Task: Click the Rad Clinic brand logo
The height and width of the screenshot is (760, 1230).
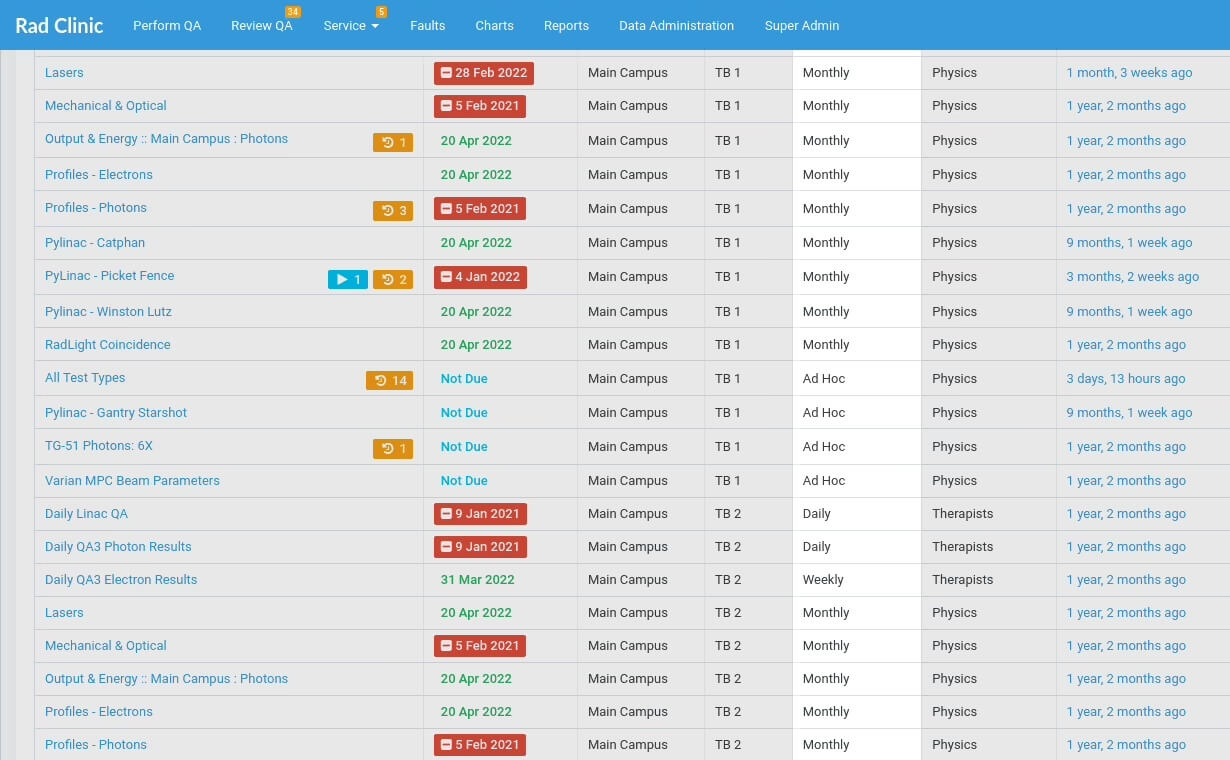Action: tap(59, 26)
